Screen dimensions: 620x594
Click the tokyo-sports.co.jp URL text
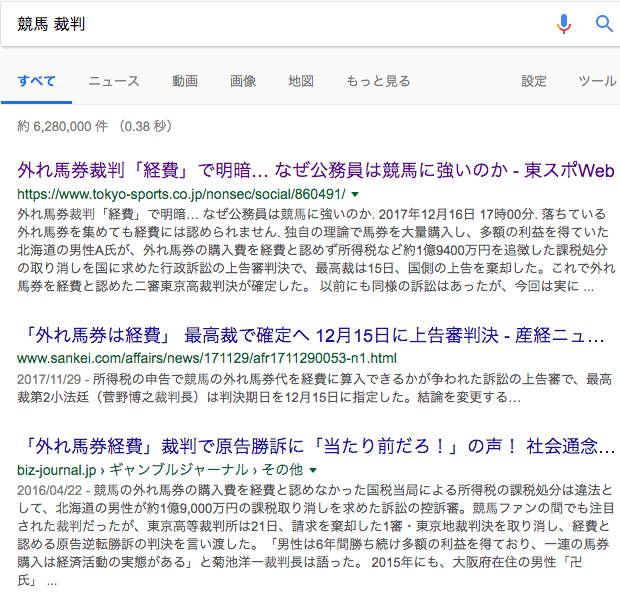click(x=181, y=194)
